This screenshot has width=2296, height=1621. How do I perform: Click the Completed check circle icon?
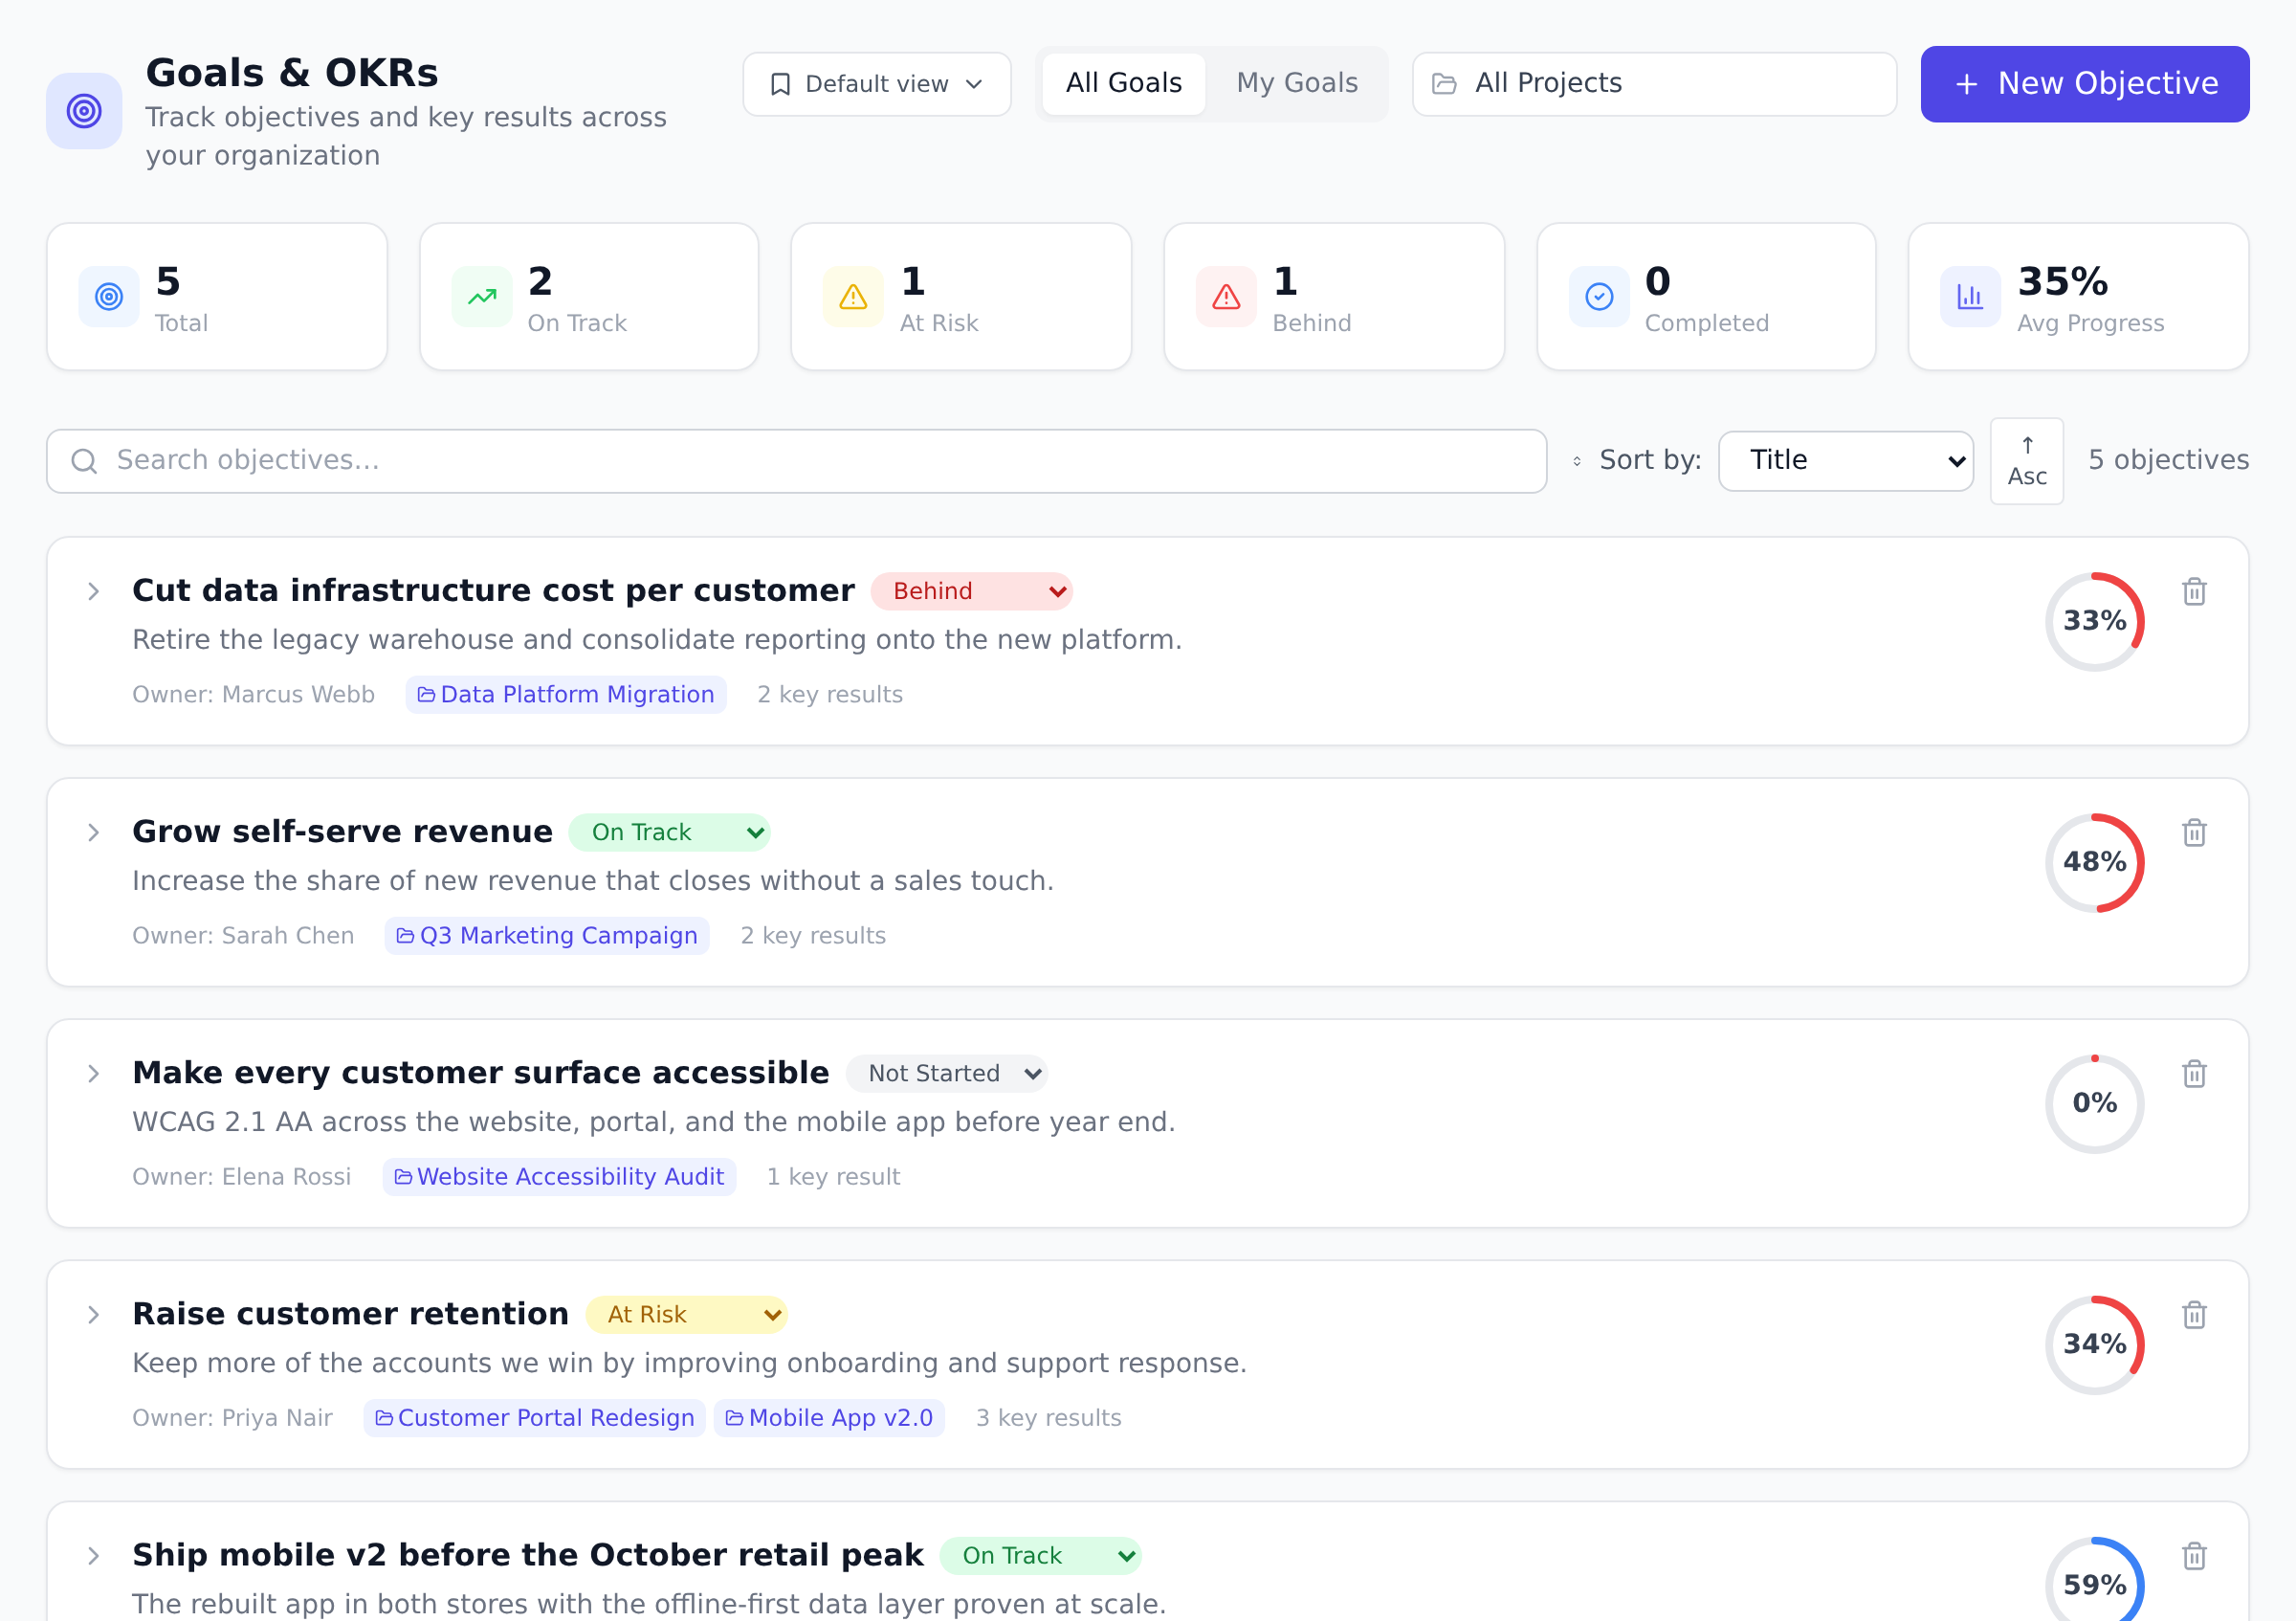pyautogui.click(x=1599, y=297)
